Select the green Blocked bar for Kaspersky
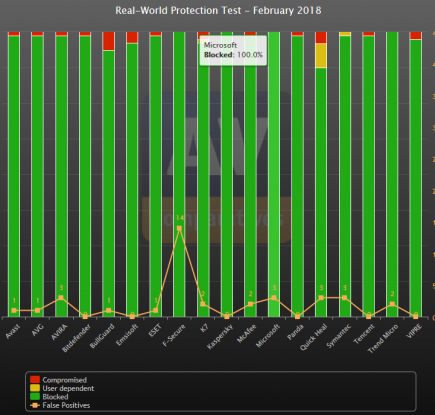The image size is (435, 415). pos(227,174)
